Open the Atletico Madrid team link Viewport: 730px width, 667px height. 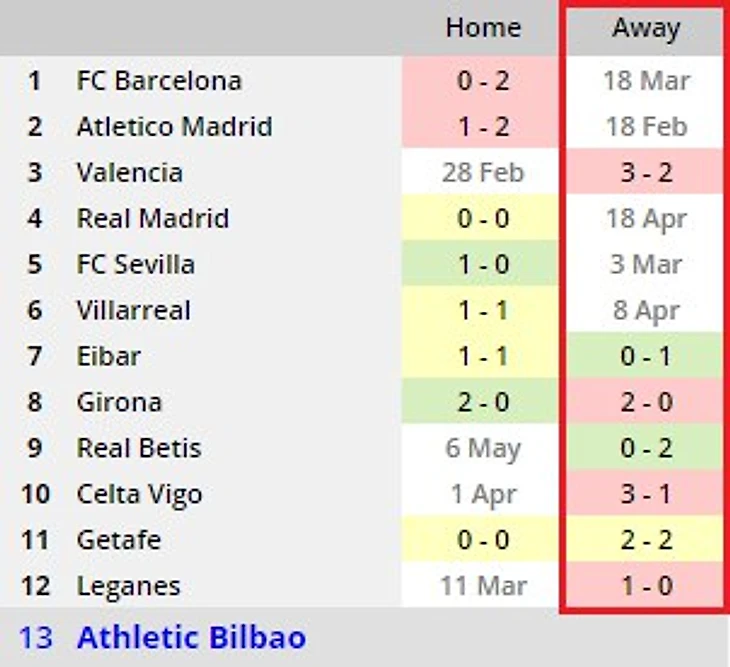coord(174,127)
